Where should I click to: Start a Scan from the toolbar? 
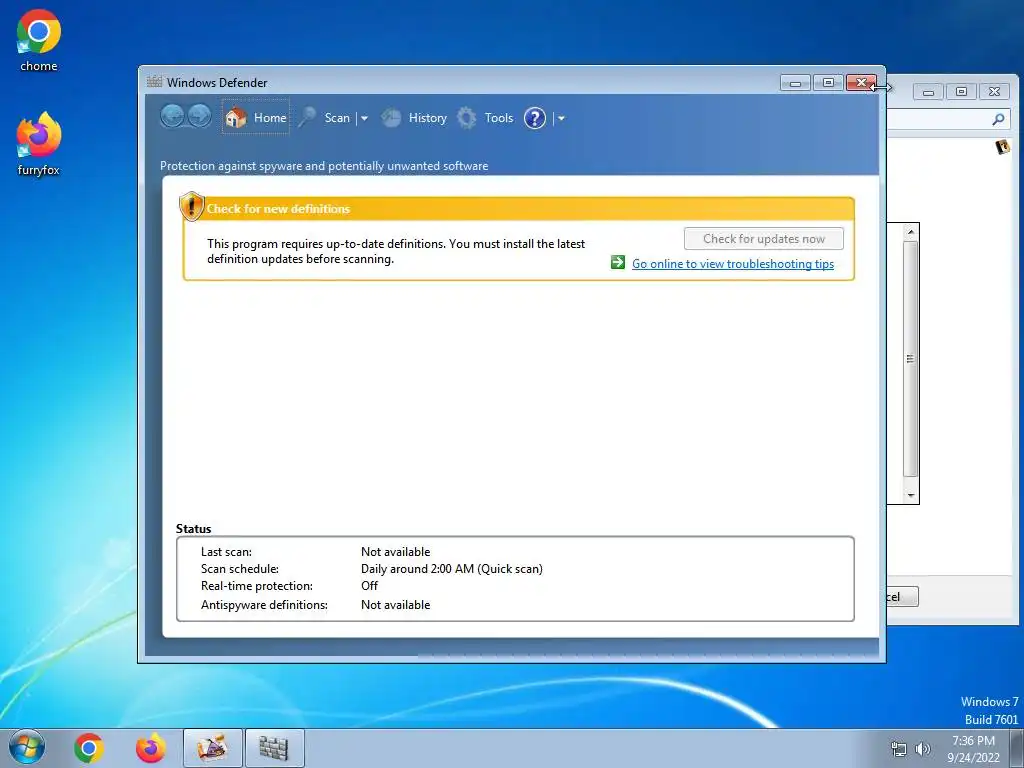click(337, 118)
